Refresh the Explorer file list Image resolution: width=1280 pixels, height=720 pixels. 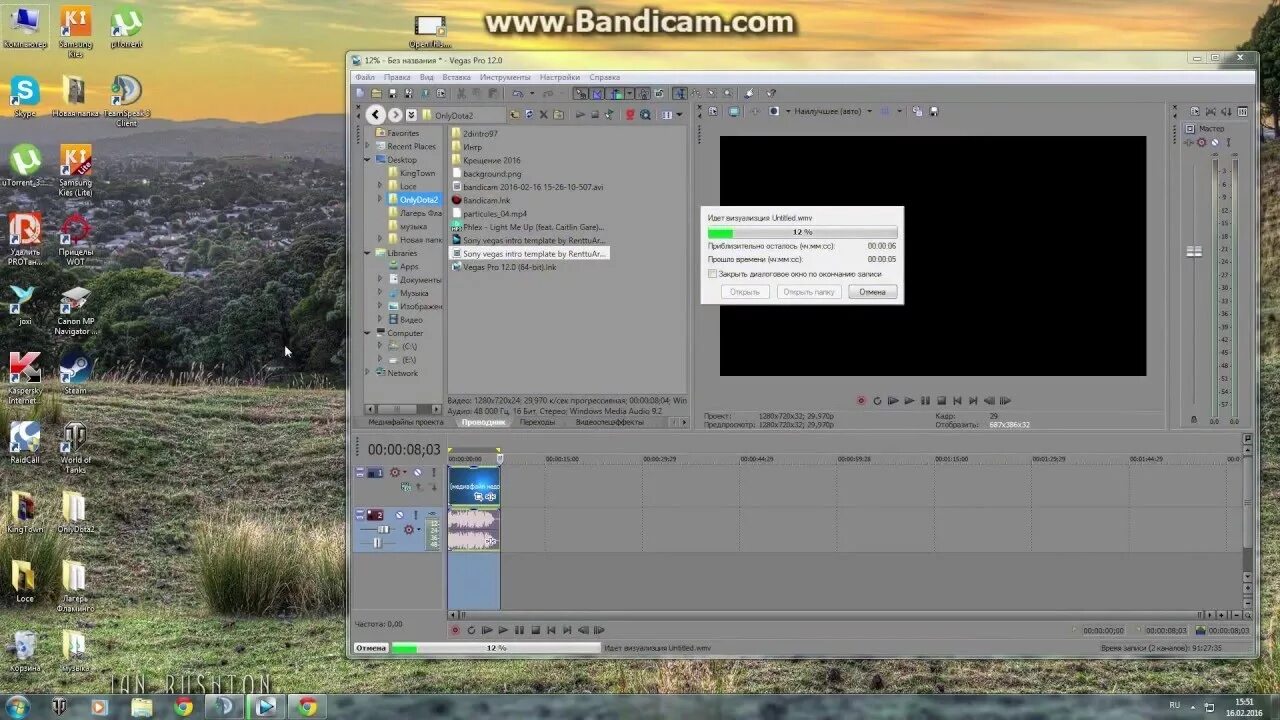coord(529,115)
